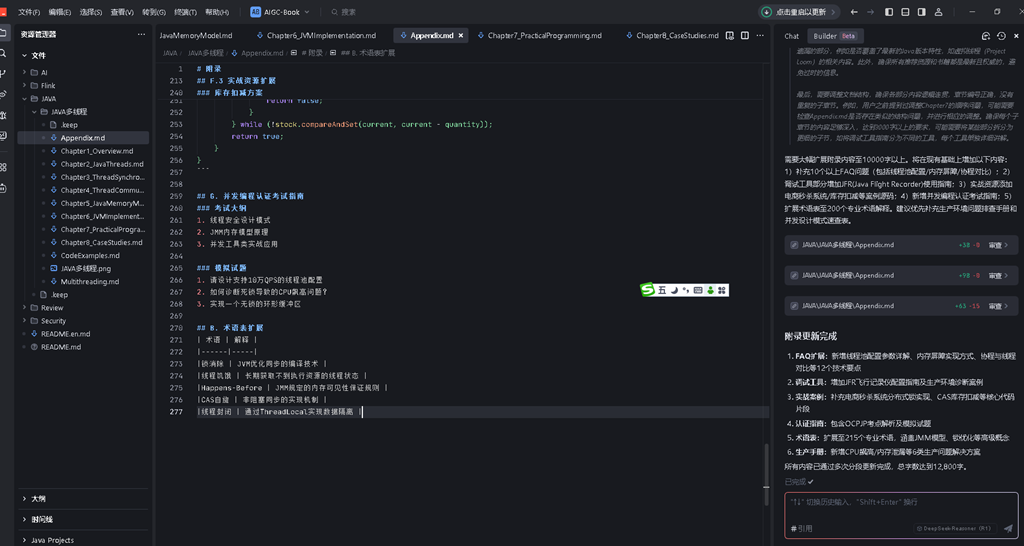
Task: Open the source control sidebar icon
Action: [3, 74]
